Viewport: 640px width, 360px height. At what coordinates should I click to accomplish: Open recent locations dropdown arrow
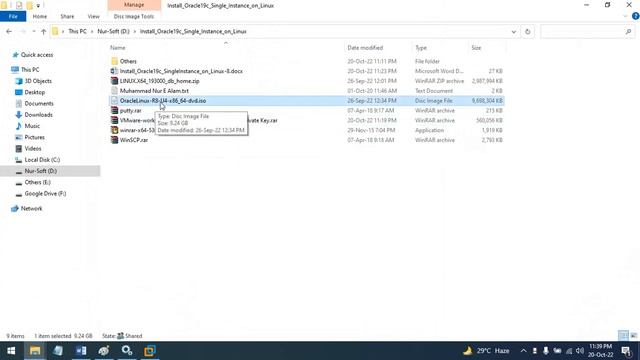pyautogui.click(x=34, y=31)
